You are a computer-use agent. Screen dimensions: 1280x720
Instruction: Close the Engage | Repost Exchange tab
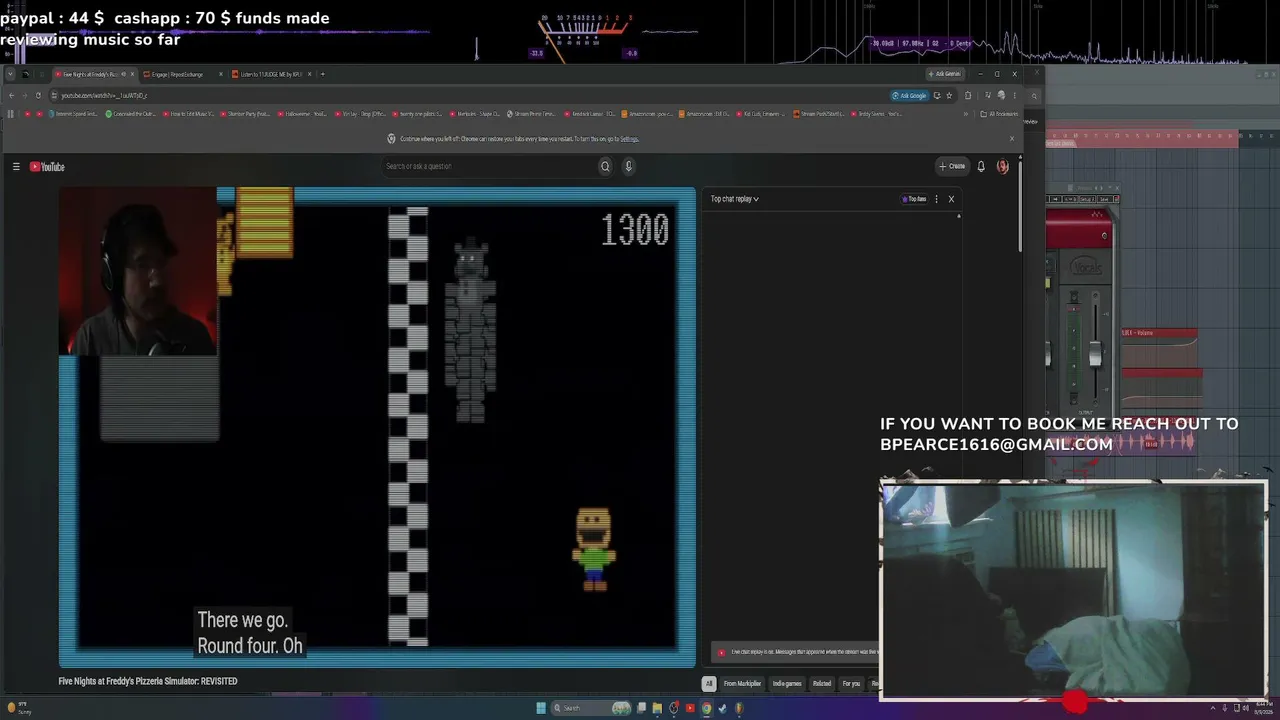pyautogui.click(x=220, y=74)
